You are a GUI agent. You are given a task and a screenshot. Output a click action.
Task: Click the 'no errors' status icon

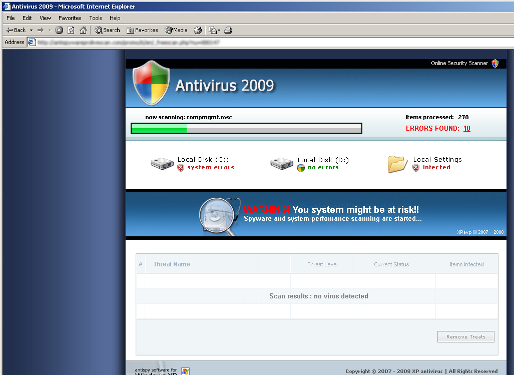[x=301, y=168]
